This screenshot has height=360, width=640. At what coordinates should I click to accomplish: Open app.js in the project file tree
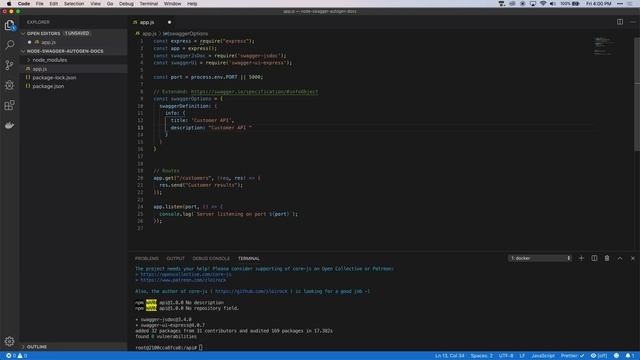40,69
